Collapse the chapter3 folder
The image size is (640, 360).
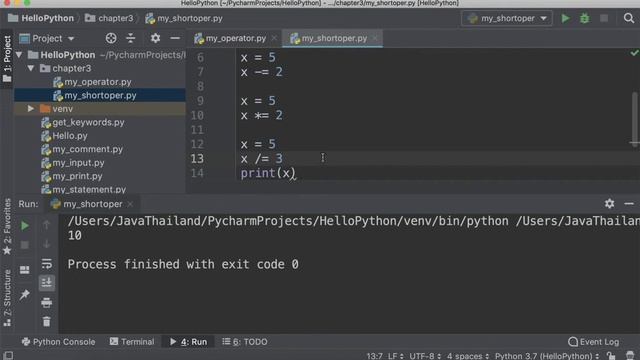31,68
